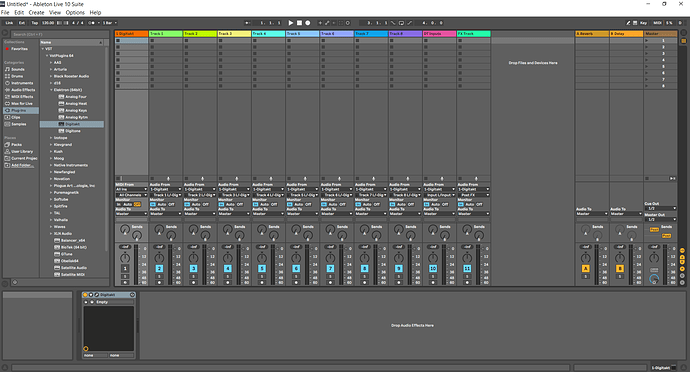Start playback with the Play button
690x372 pixels.
pos(290,23)
